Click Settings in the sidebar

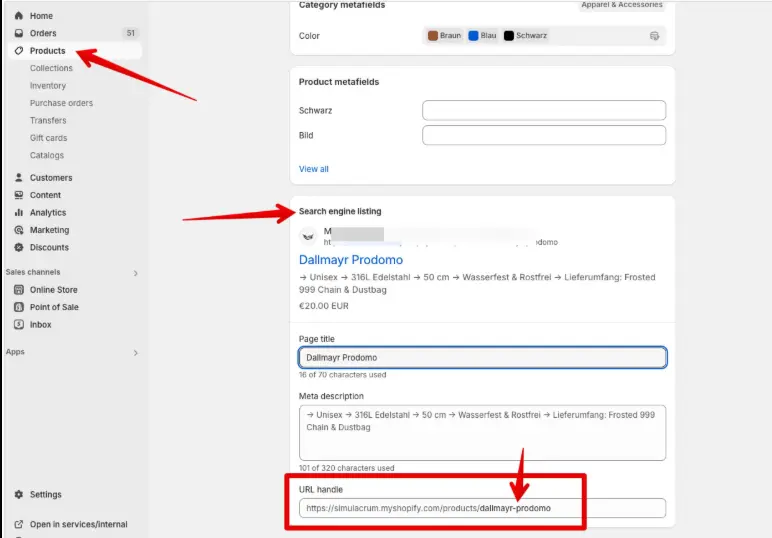[x=46, y=494]
